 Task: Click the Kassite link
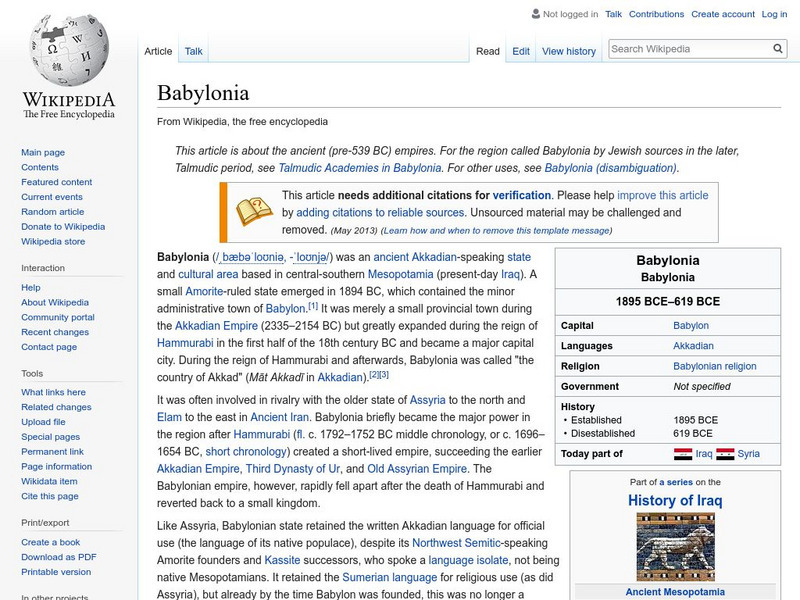tap(282, 560)
